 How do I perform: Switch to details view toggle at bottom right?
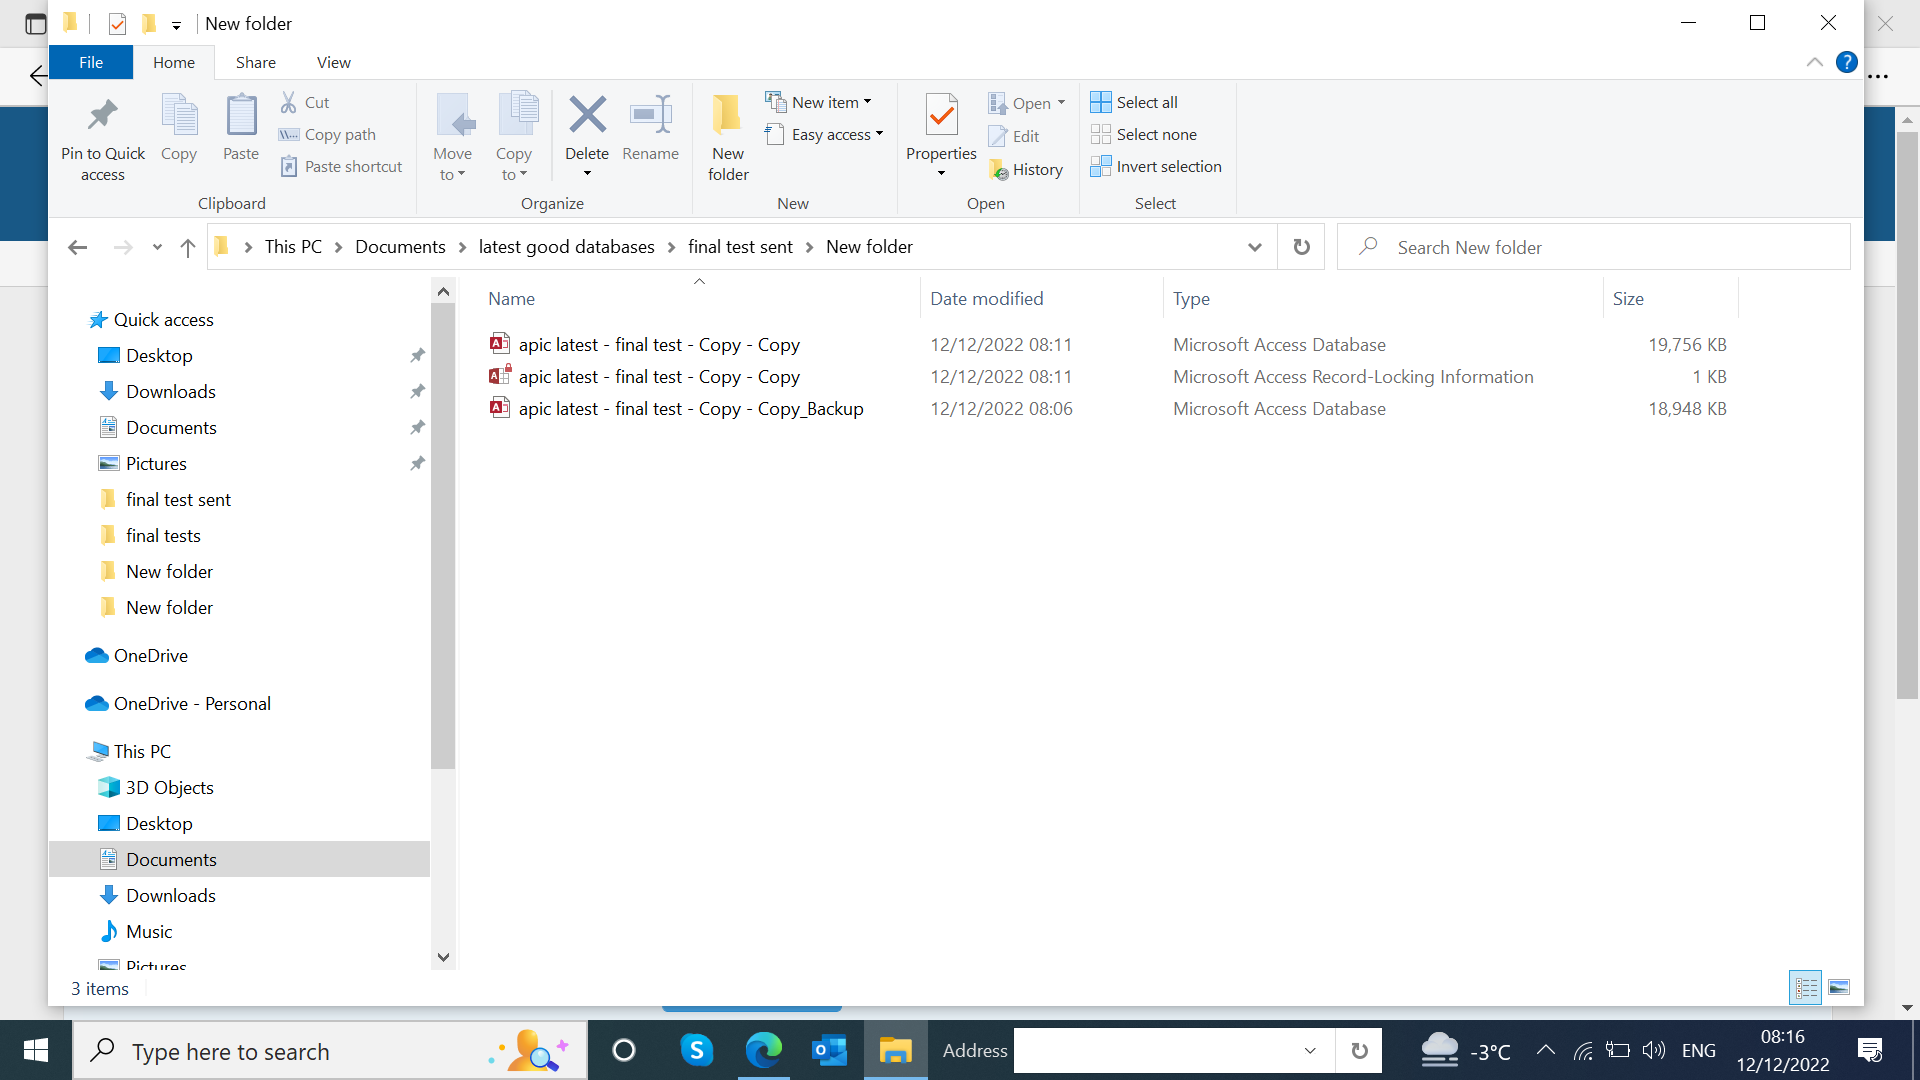pos(1806,988)
